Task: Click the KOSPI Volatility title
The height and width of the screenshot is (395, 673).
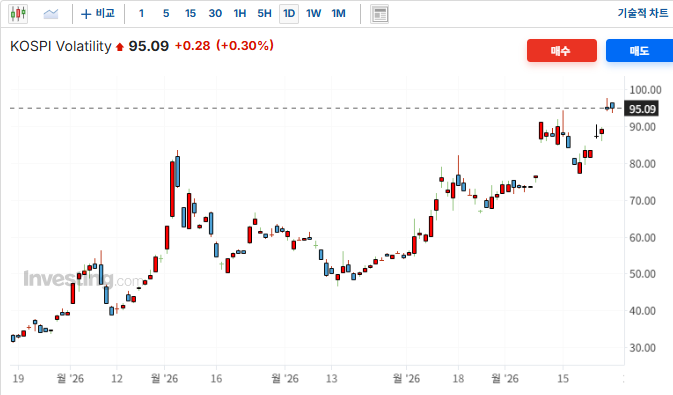Action: coord(61,46)
